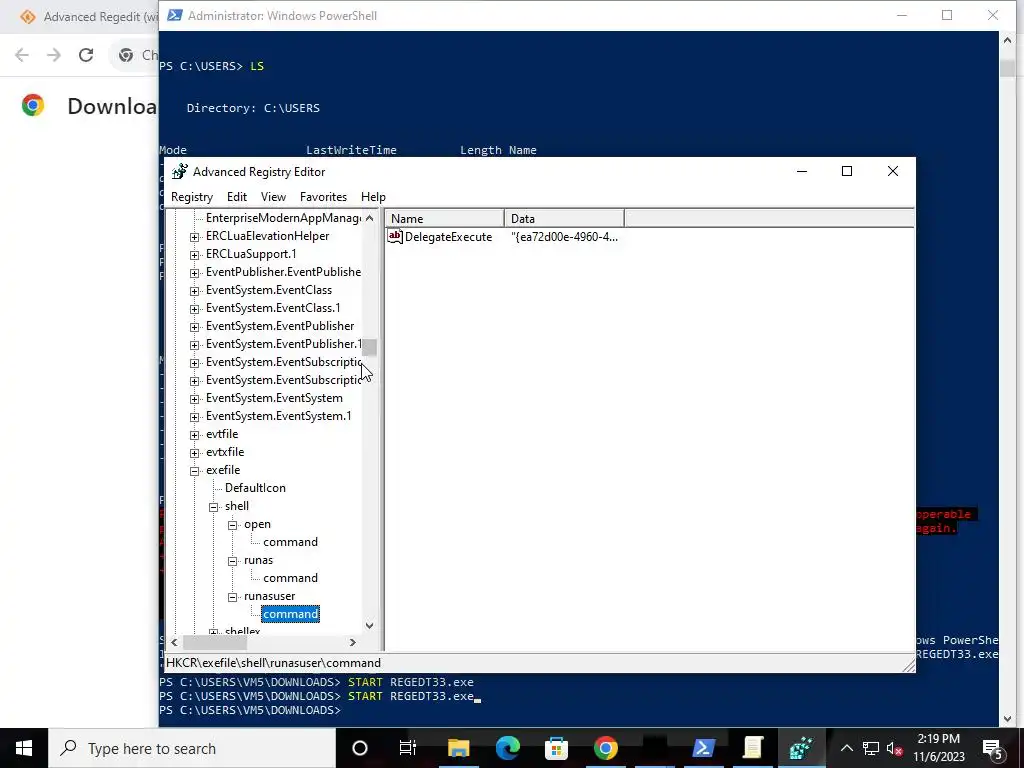Click the tree pane scroll down arrow
Viewport: 1024px width, 768px height.
(x=370, y=625)
